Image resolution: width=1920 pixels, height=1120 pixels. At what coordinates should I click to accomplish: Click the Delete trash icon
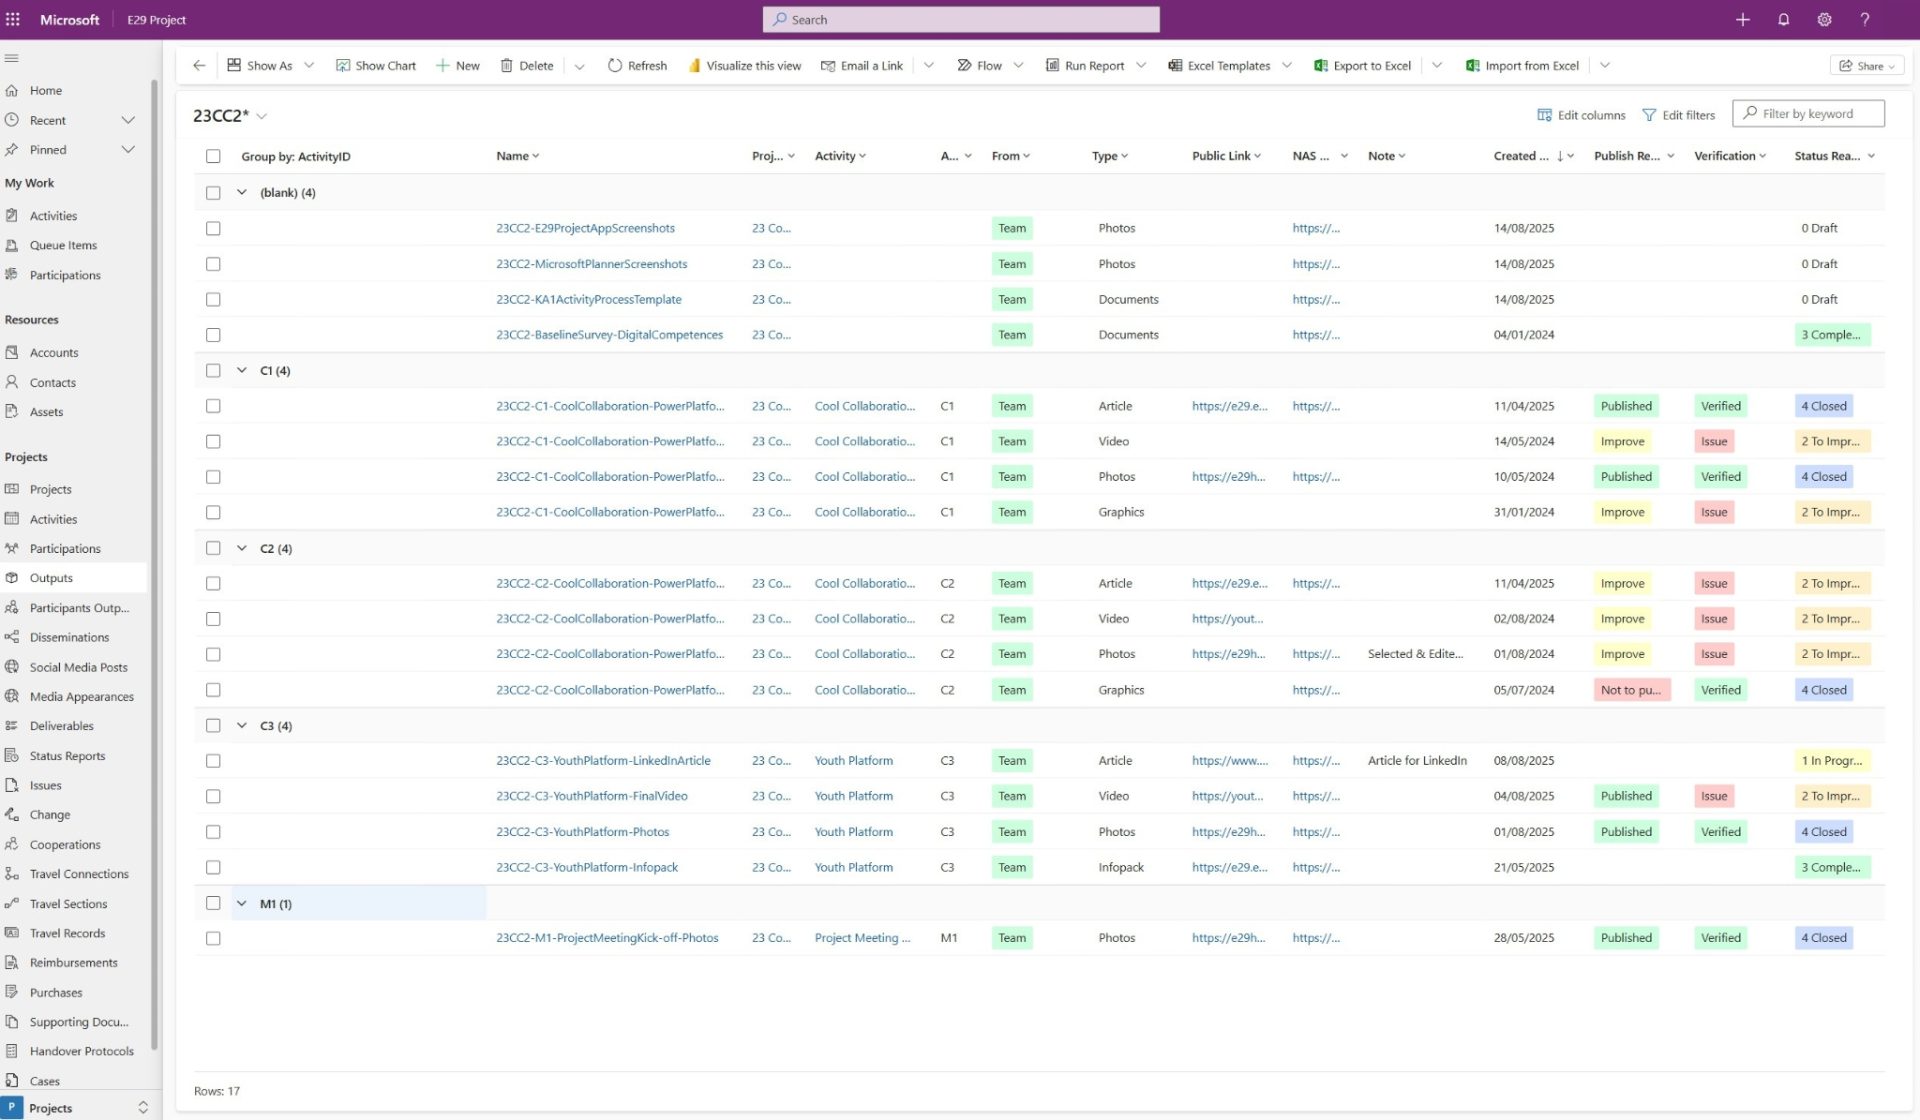[507, 66]
